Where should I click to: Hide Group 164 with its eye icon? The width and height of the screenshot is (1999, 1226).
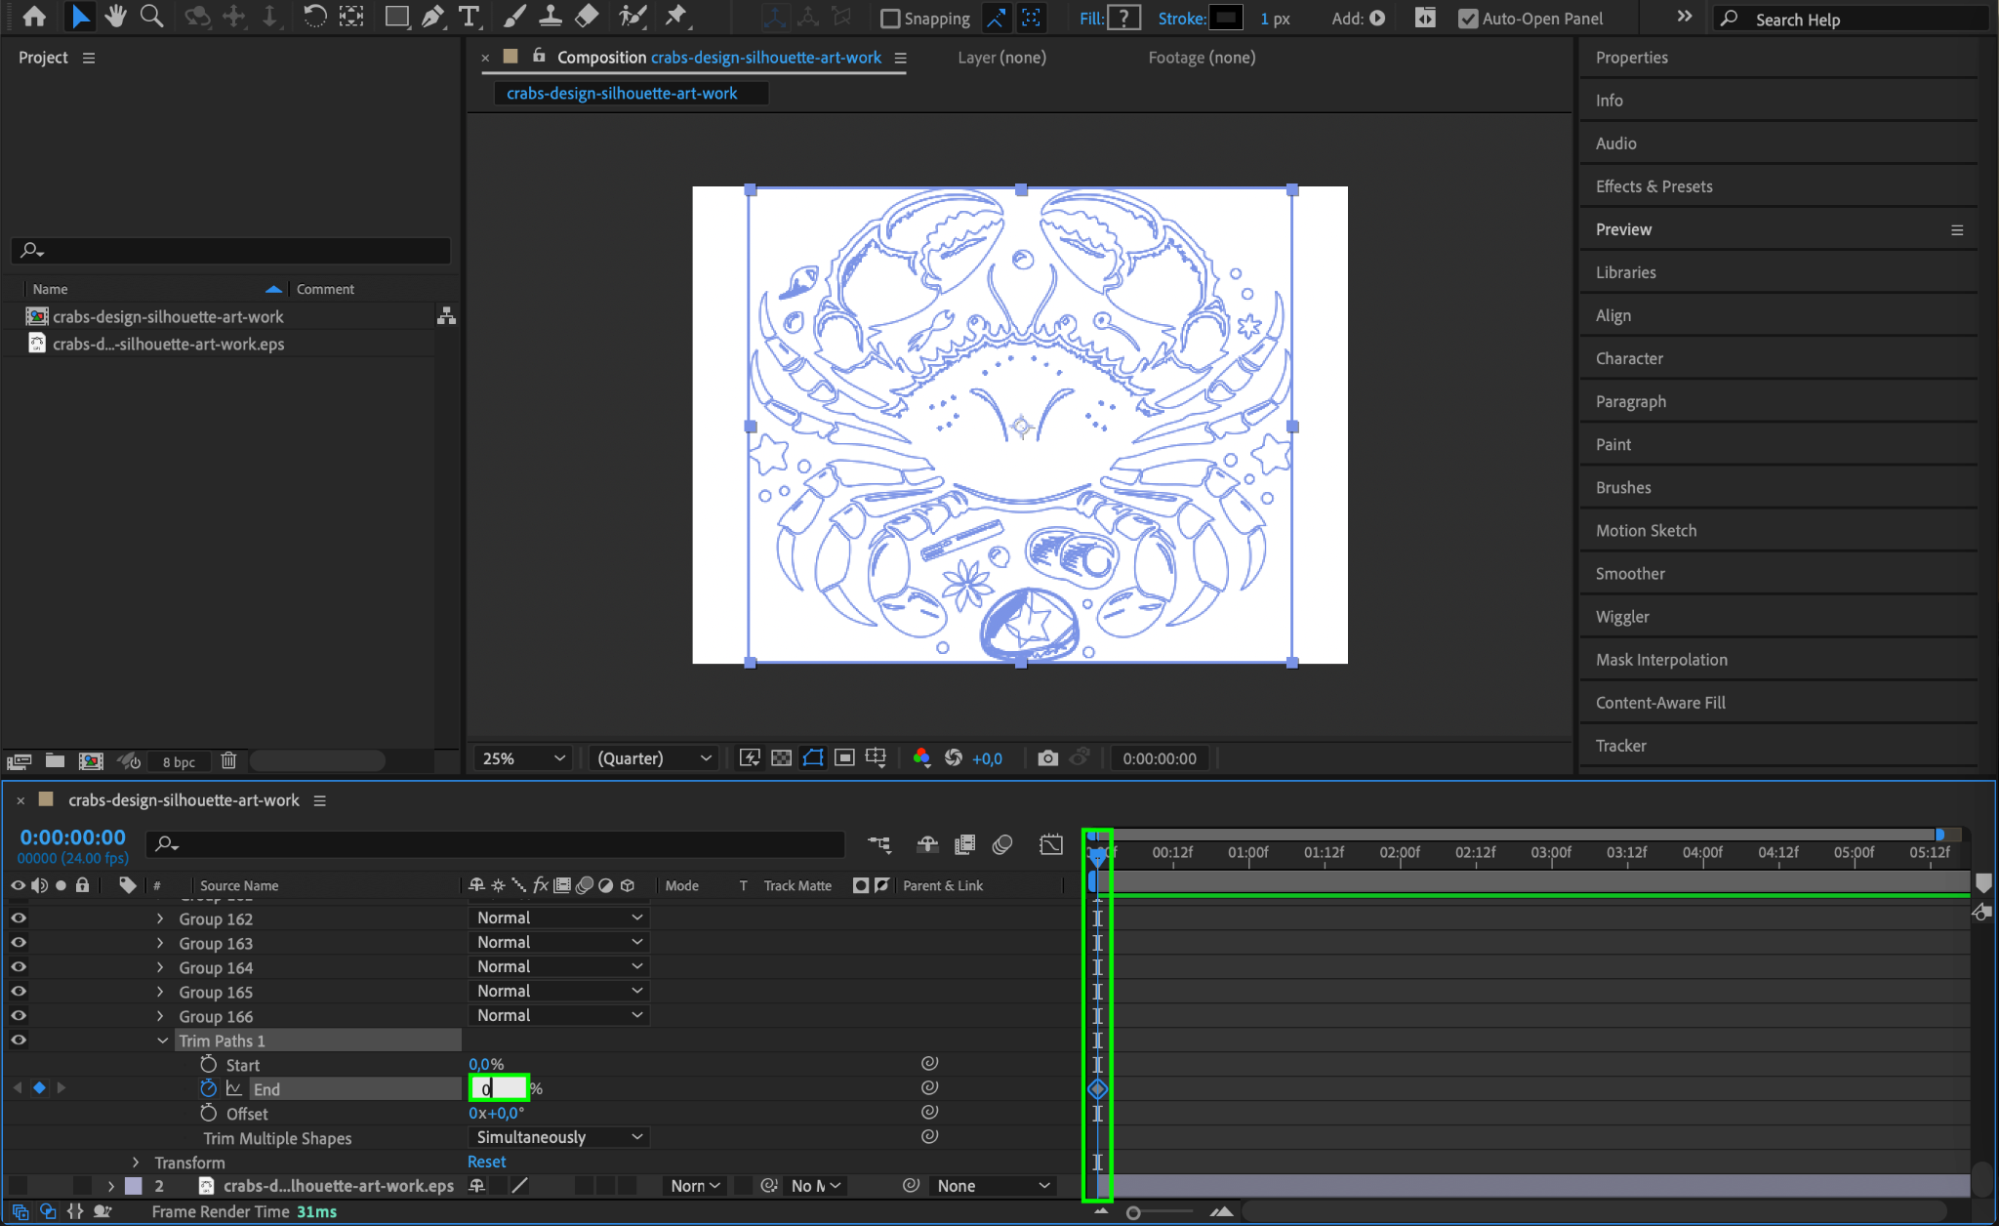tap(18, 967)
